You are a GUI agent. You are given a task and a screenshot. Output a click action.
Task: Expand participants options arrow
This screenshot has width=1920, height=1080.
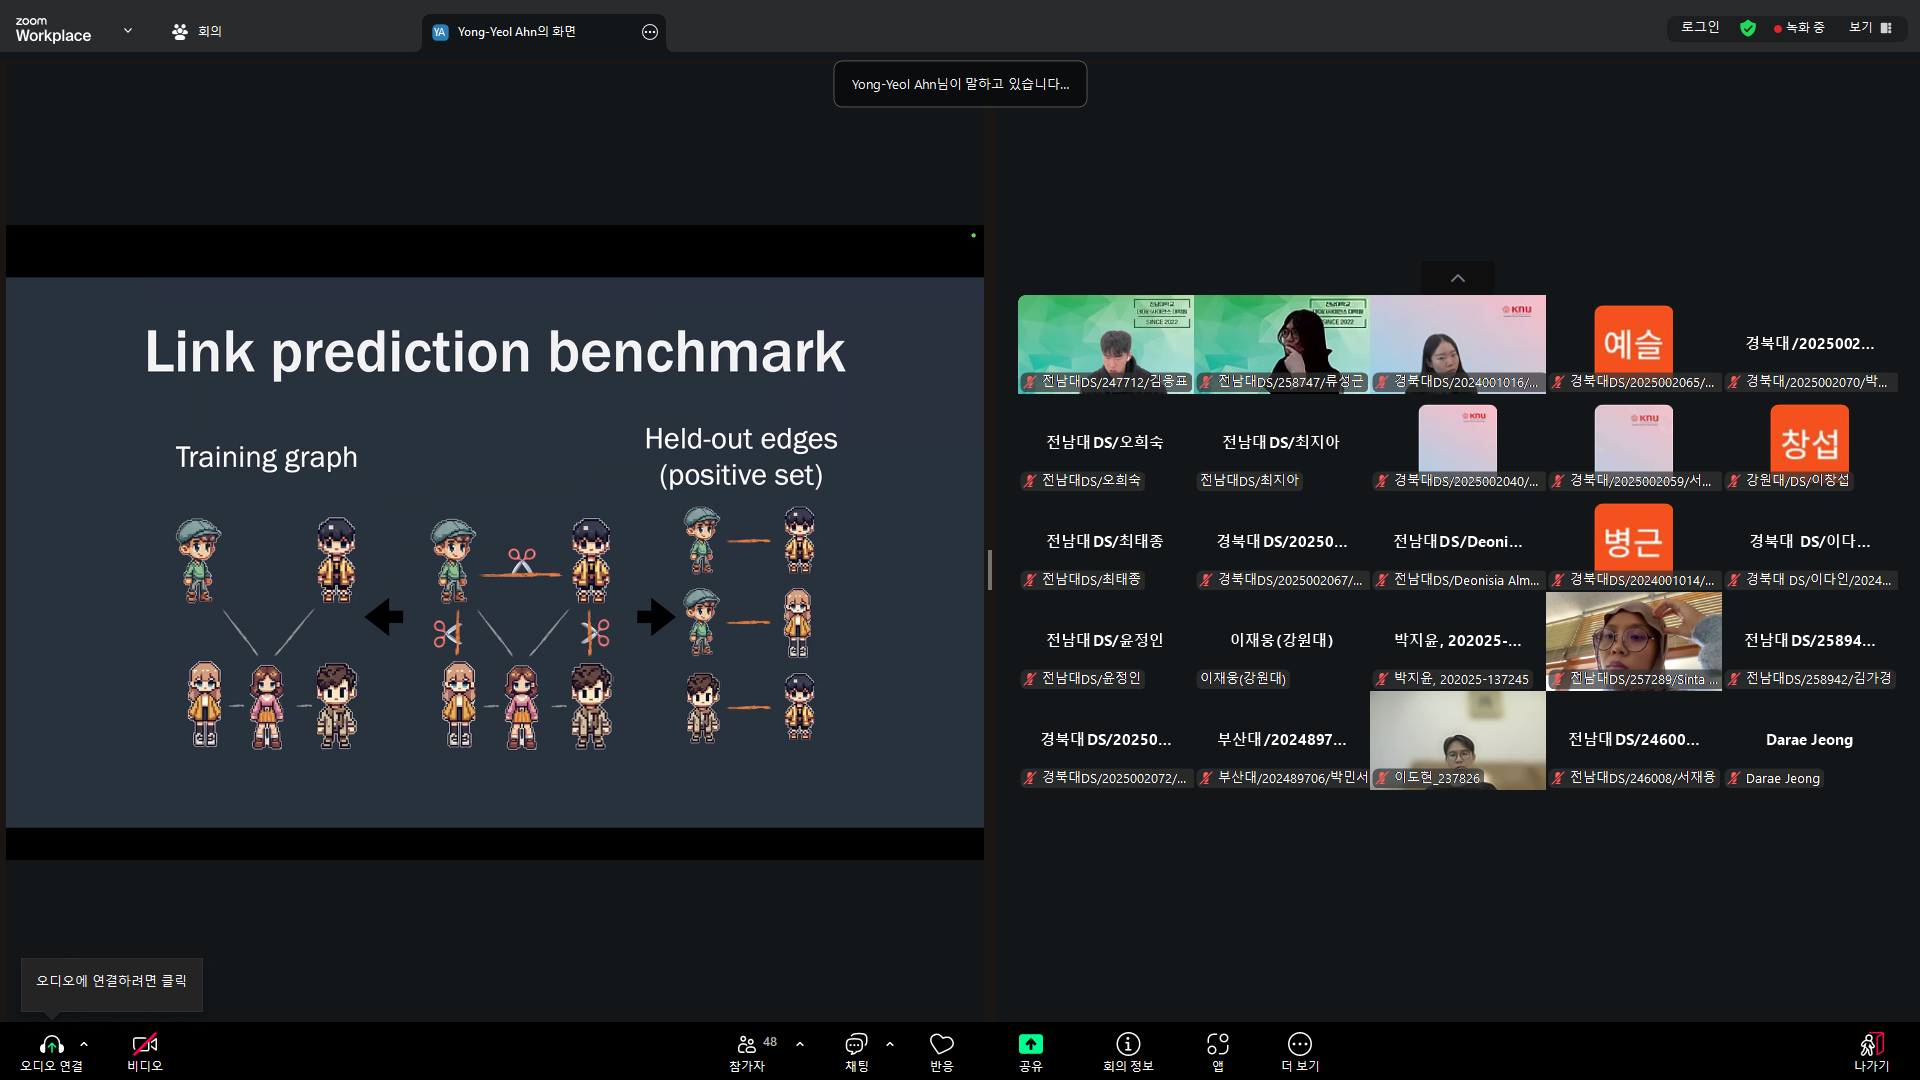click(800, 1044)
